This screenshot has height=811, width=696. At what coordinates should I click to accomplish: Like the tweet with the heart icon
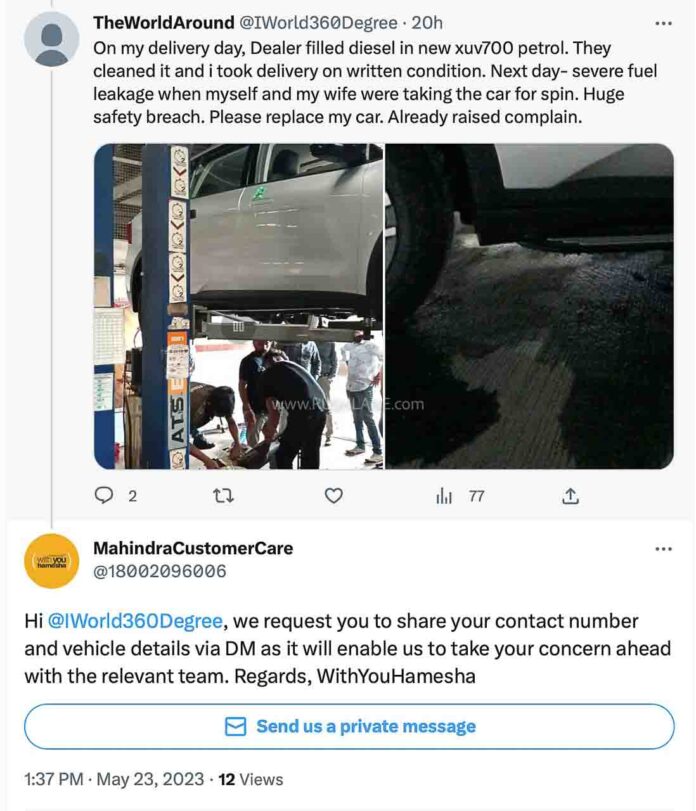tap(334, 495)
